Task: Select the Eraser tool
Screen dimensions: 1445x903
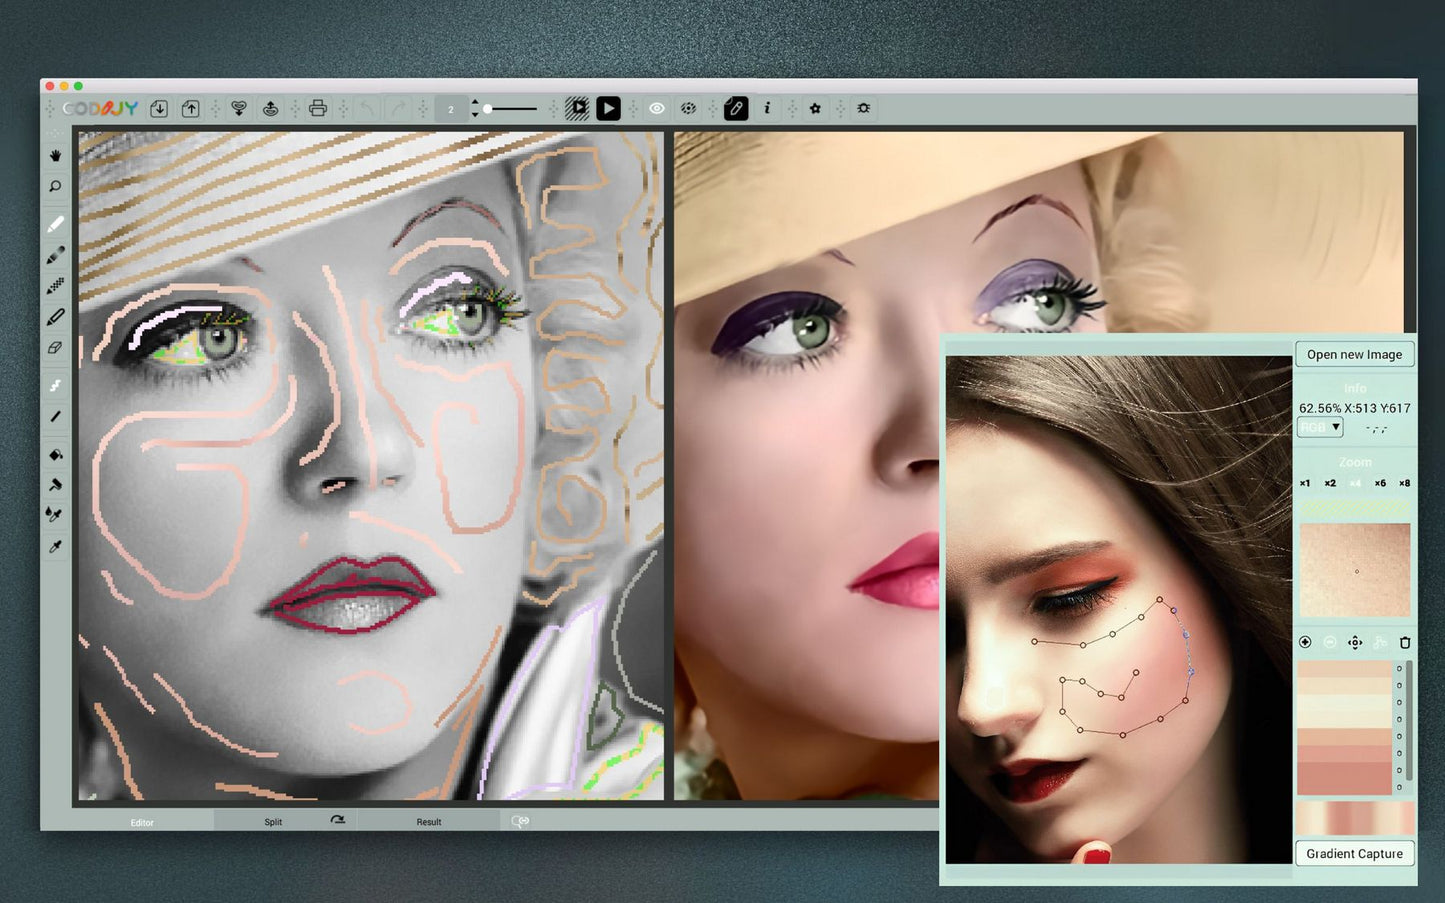Action: (x=55, y=348)
